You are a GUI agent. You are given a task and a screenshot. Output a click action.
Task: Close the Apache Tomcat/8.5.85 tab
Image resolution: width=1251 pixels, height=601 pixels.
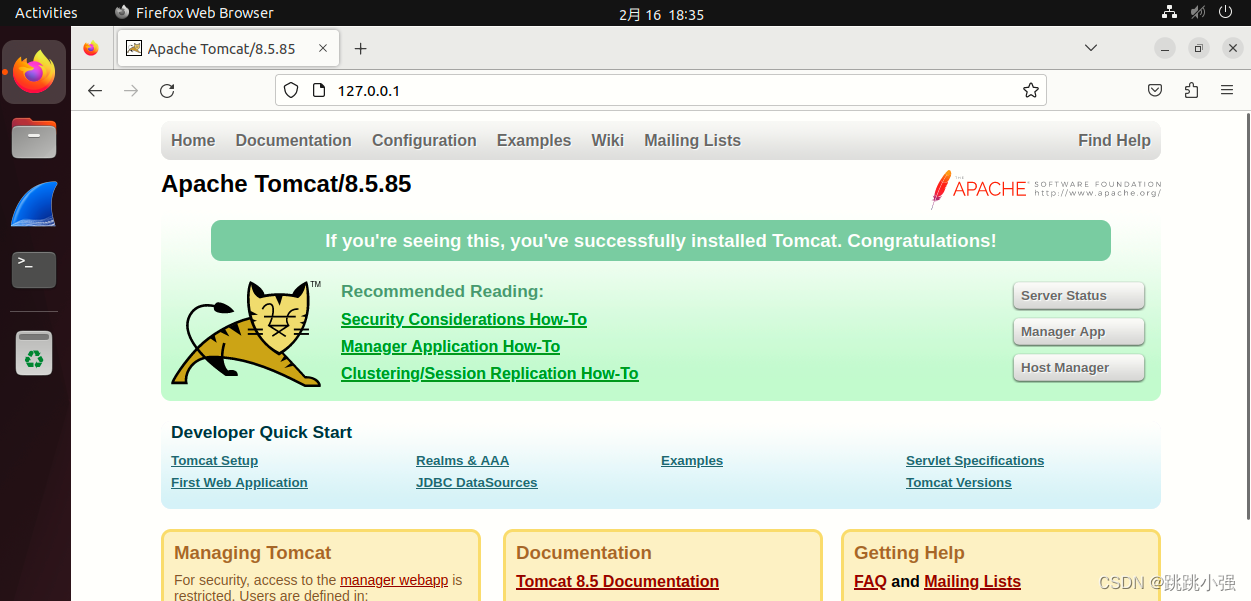[322, 48]
